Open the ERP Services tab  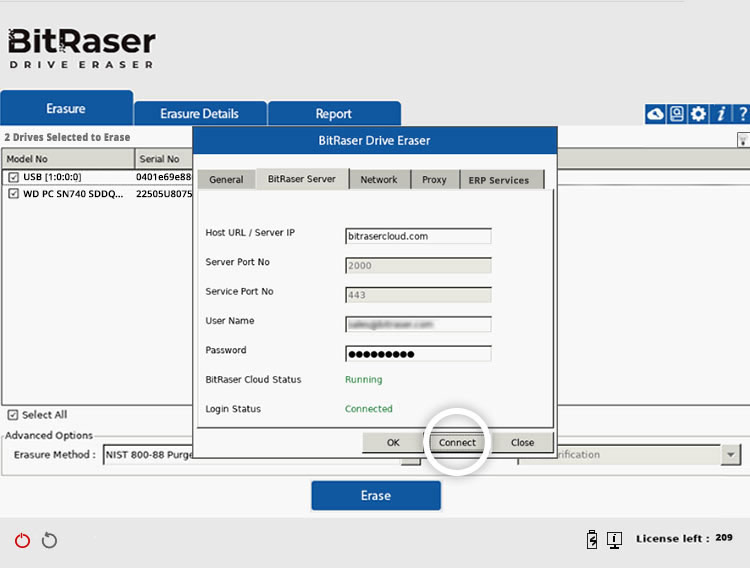click(499, 180)
